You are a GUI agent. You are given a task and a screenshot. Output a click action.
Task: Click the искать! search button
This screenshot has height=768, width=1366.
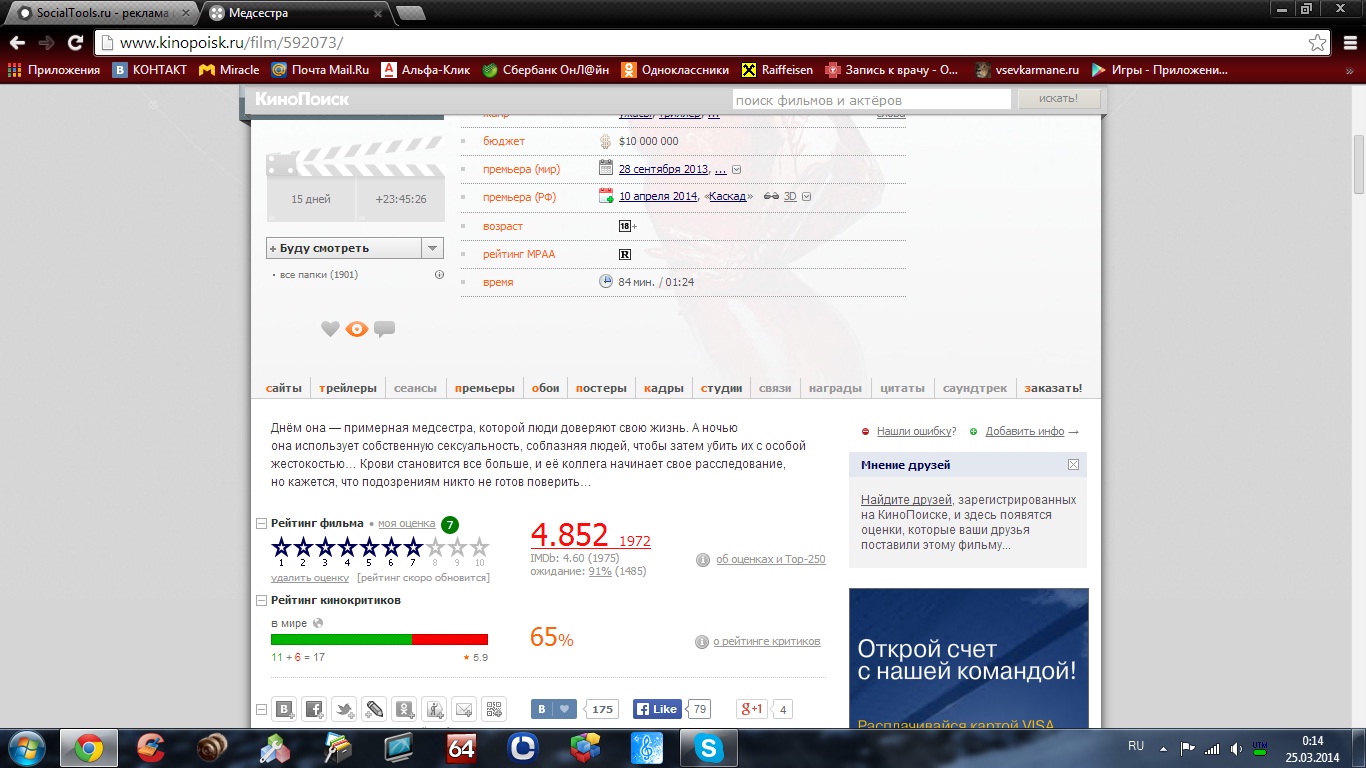click(1059, 99)
